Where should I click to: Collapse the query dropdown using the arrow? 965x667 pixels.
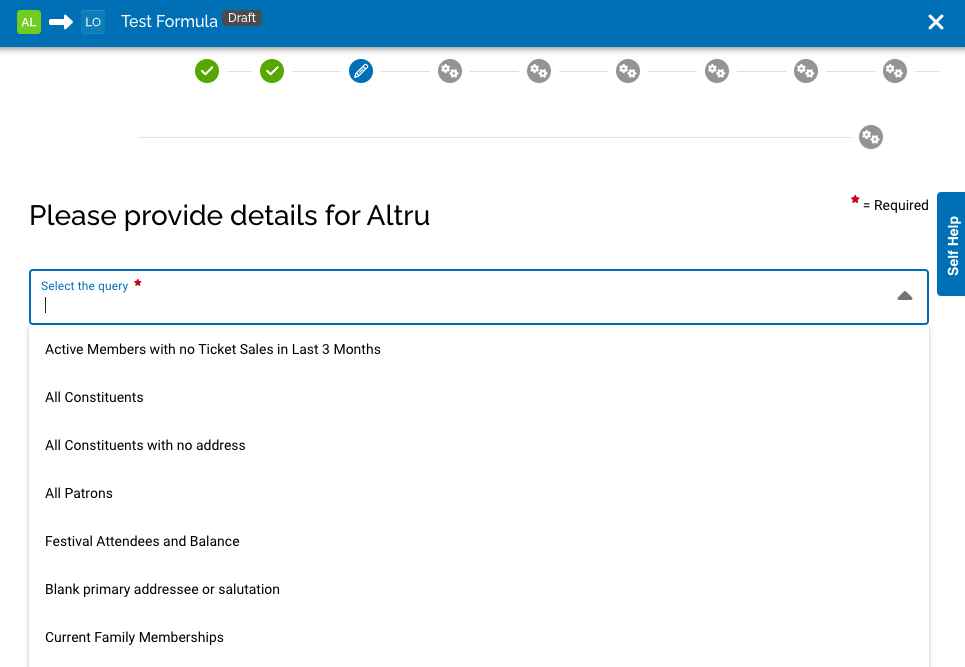pos(905,296)
